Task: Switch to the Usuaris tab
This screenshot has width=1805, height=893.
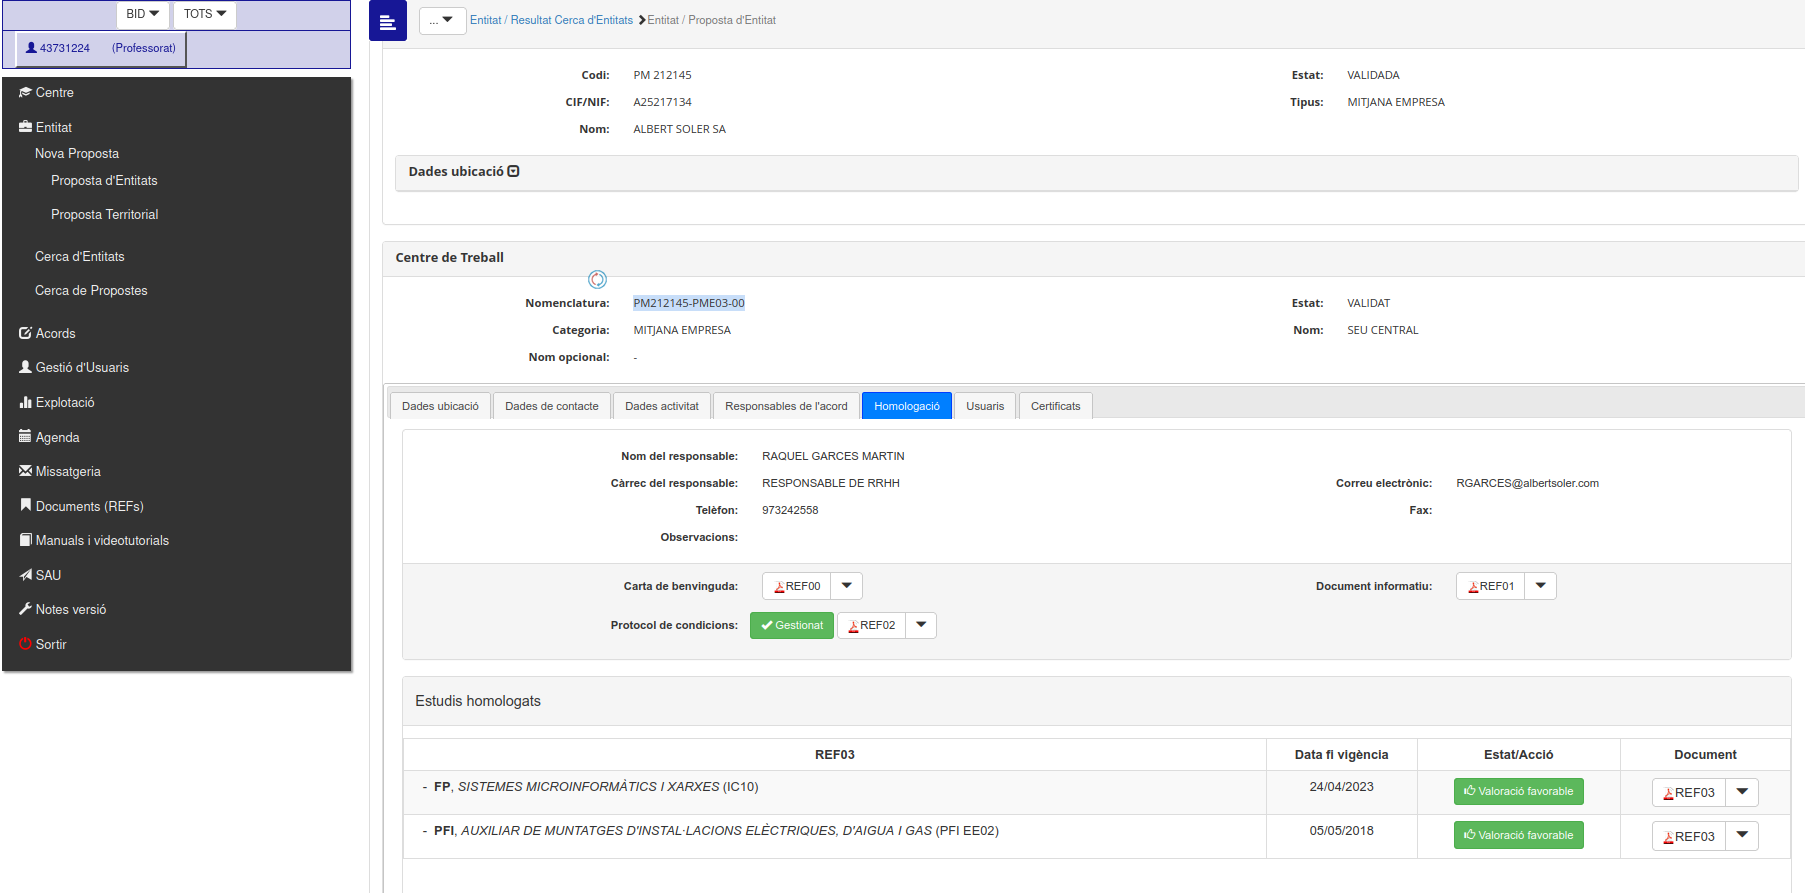Action: click(985, 406)
